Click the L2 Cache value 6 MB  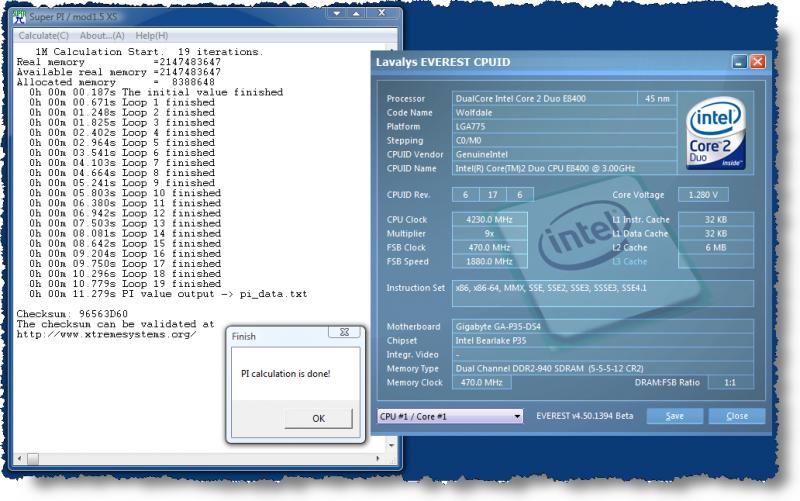716,247
